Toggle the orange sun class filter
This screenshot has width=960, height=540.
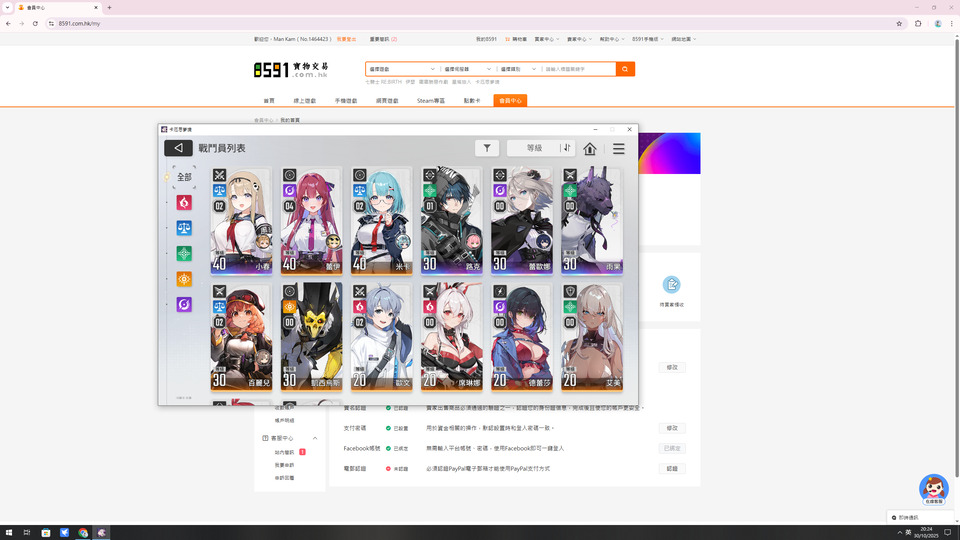coord(184,279)
